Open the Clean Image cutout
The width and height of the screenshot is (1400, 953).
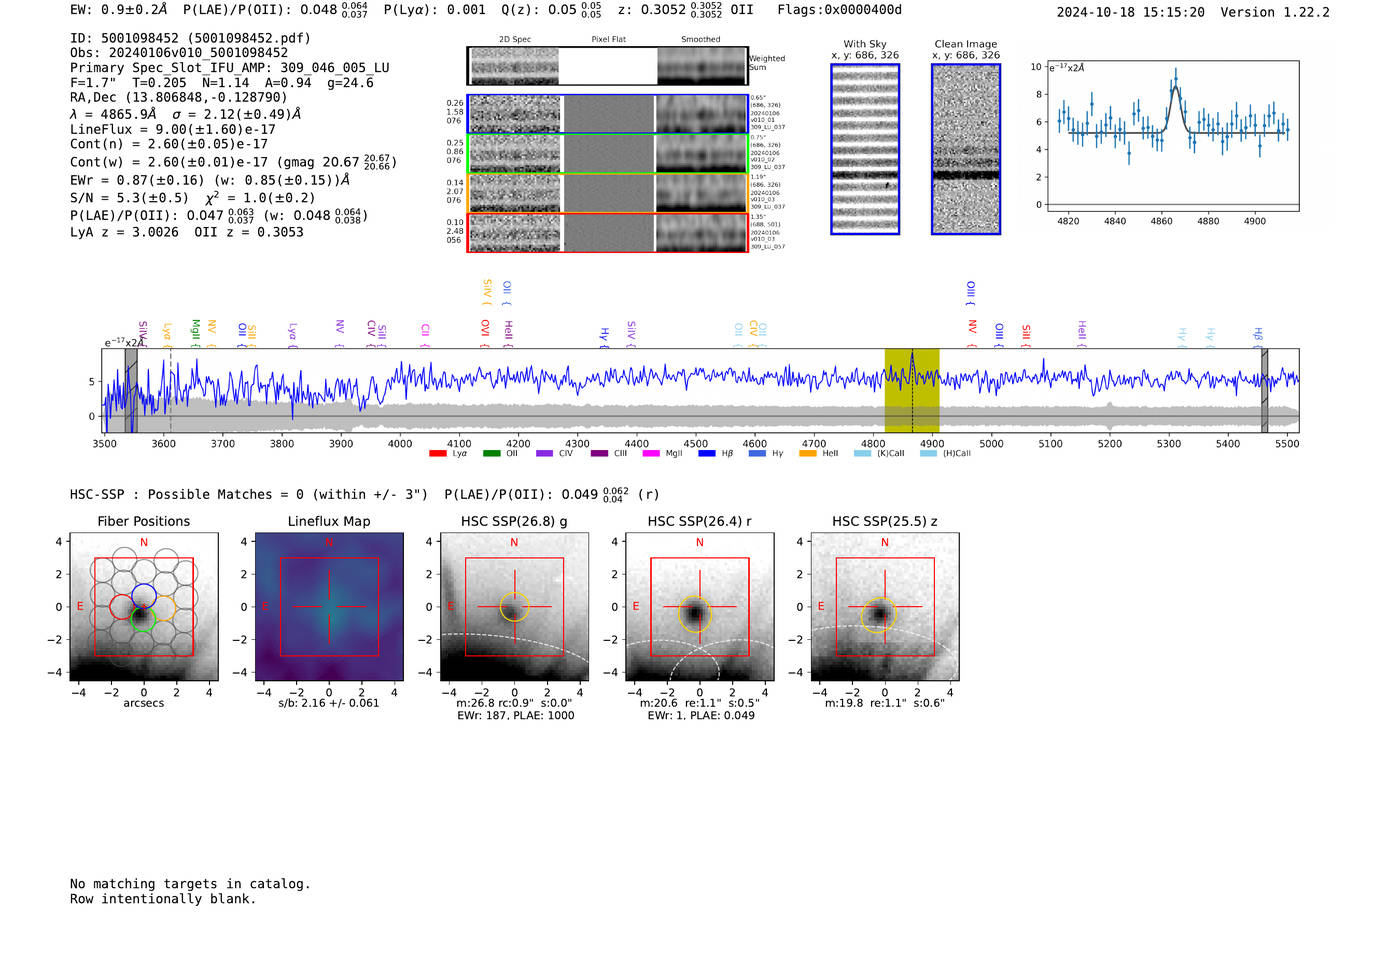pos(966,149)
